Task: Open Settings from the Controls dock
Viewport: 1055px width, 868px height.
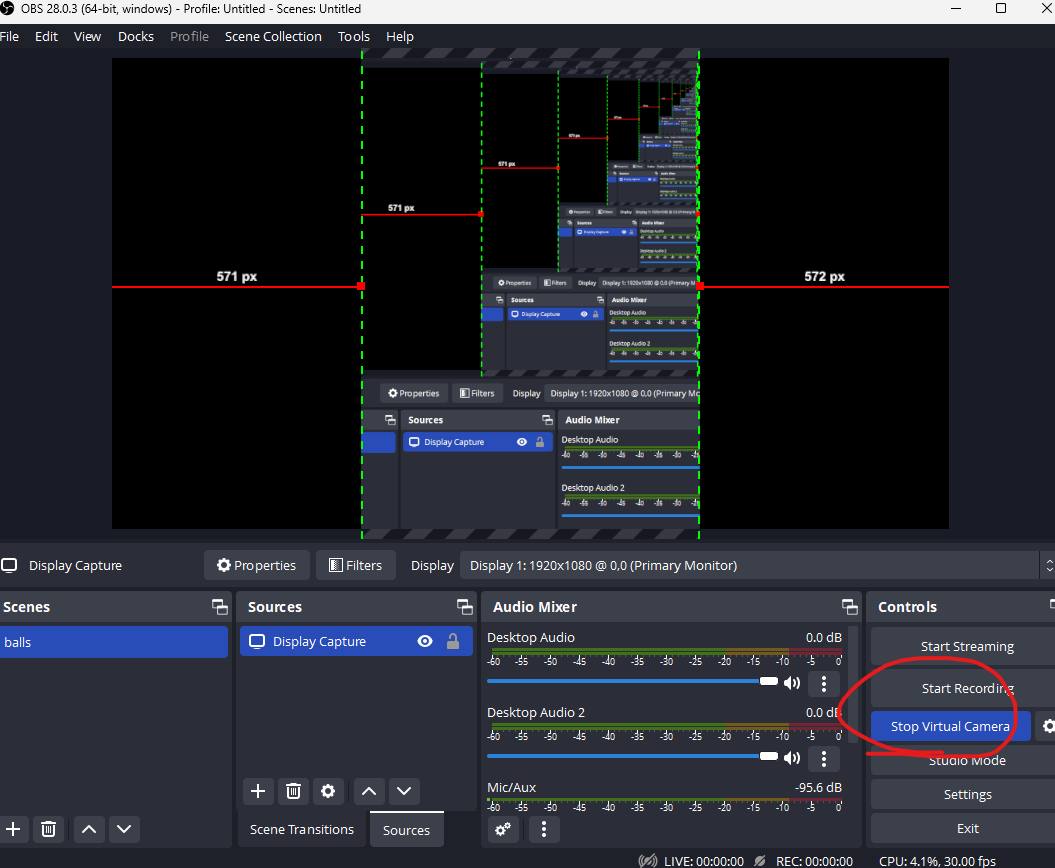Action: pos(967,795)
